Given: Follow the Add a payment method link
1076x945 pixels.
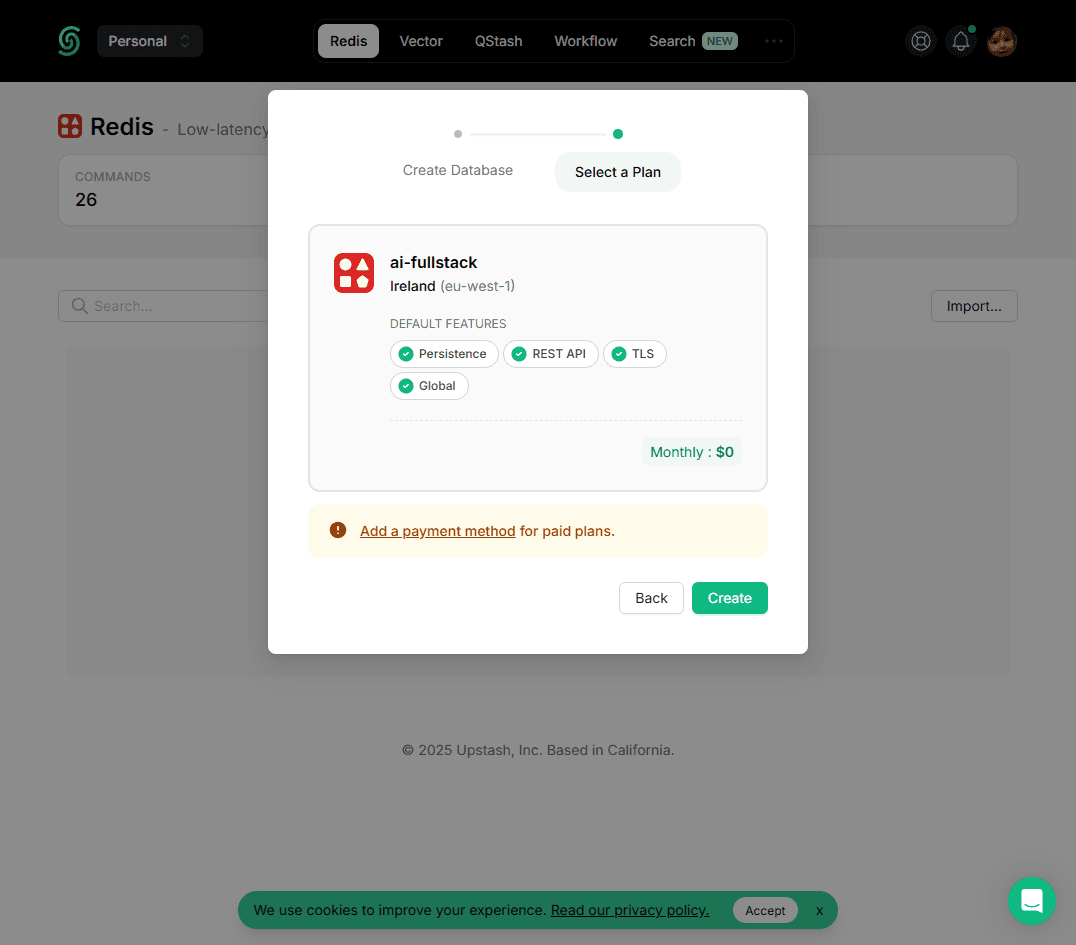Looking at the screenshot, I should coord(438,531).
